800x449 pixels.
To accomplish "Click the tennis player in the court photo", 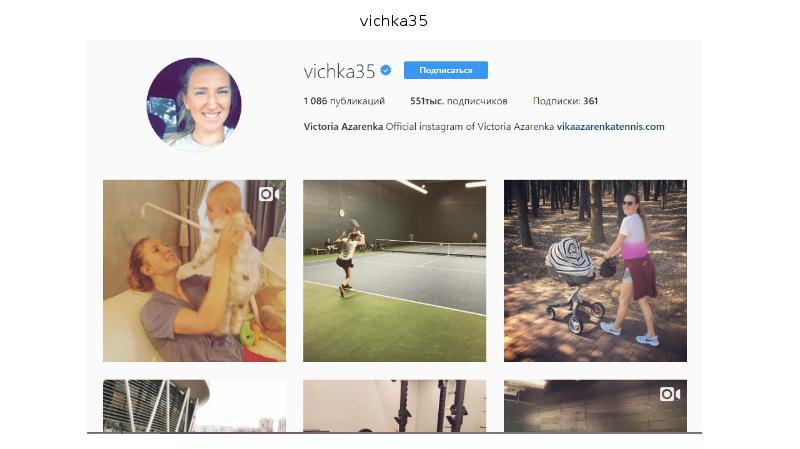I will pyautogui.click(x=349, y=258).
